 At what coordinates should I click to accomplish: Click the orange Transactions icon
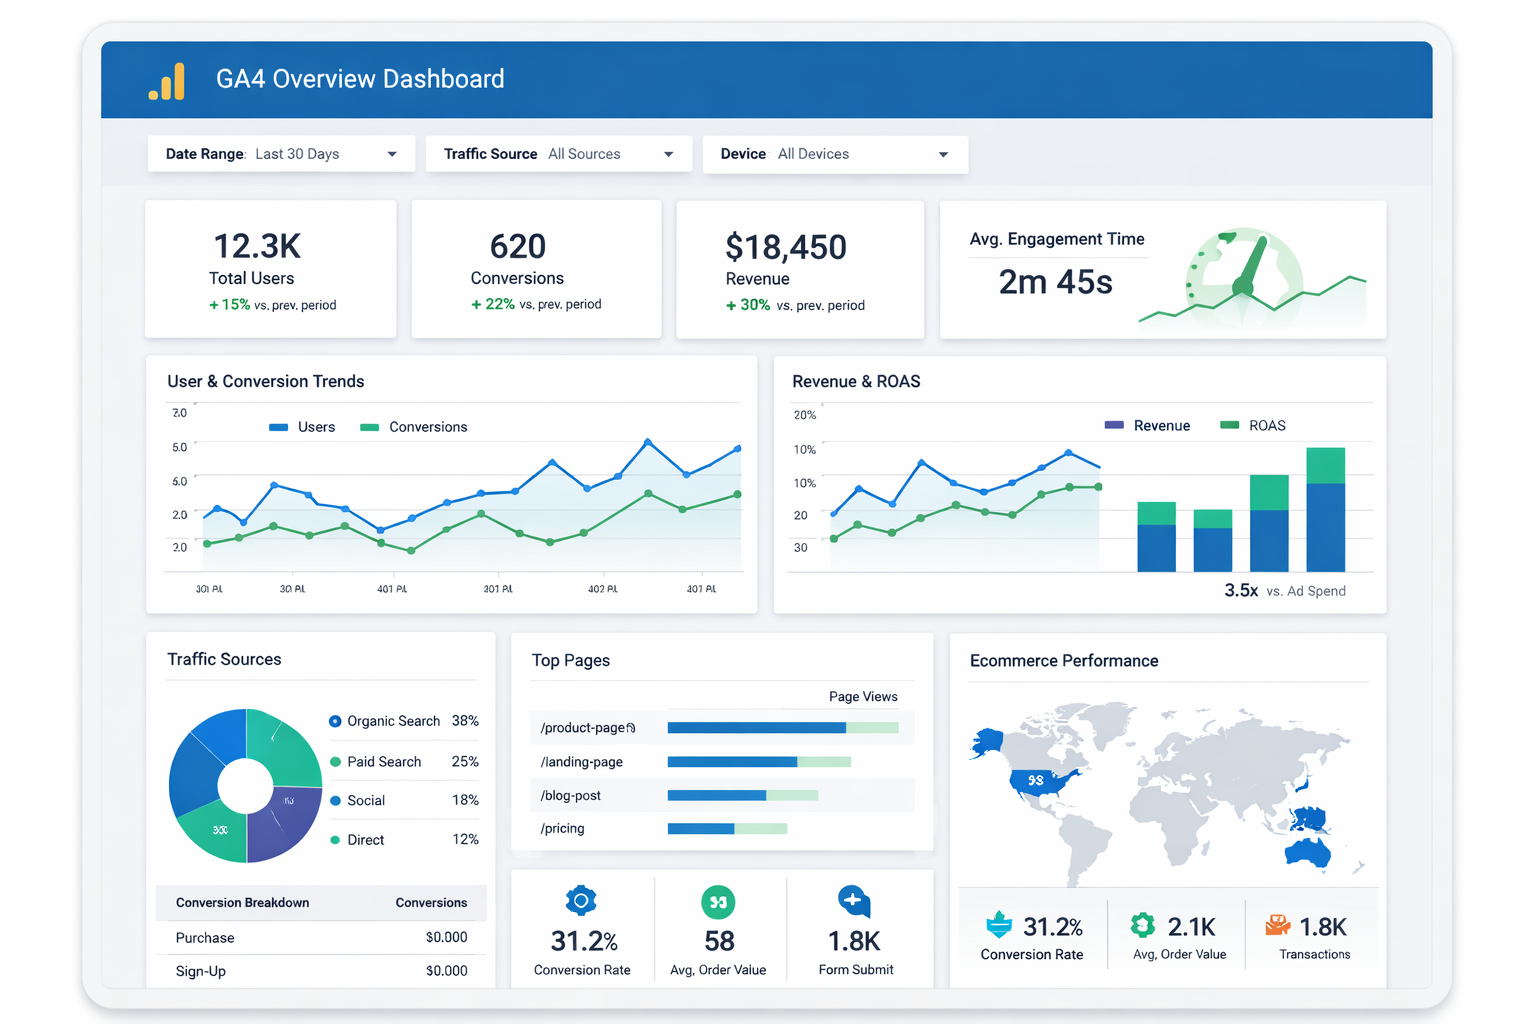click(x=1277, y=925)
